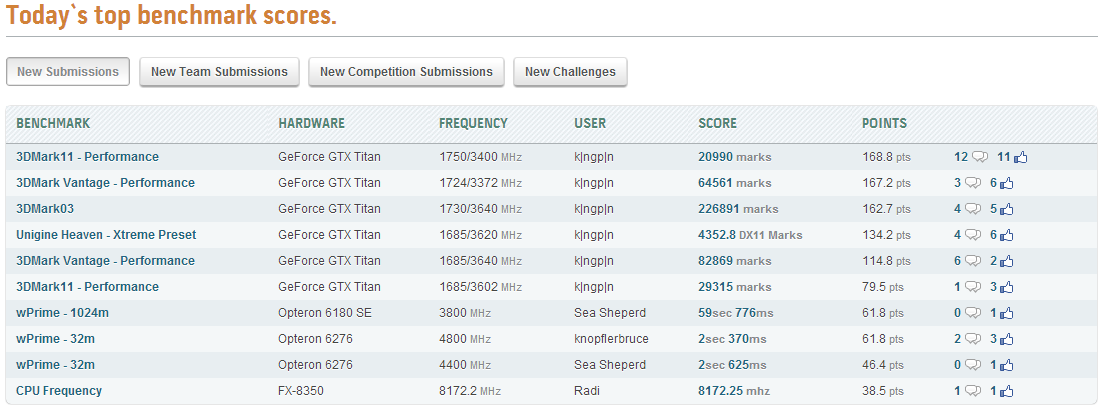Click thumbs-up on 29315 marks row
This screenshot has height=410, width=1103.
pyautogui.click(x=1007, y=288)
